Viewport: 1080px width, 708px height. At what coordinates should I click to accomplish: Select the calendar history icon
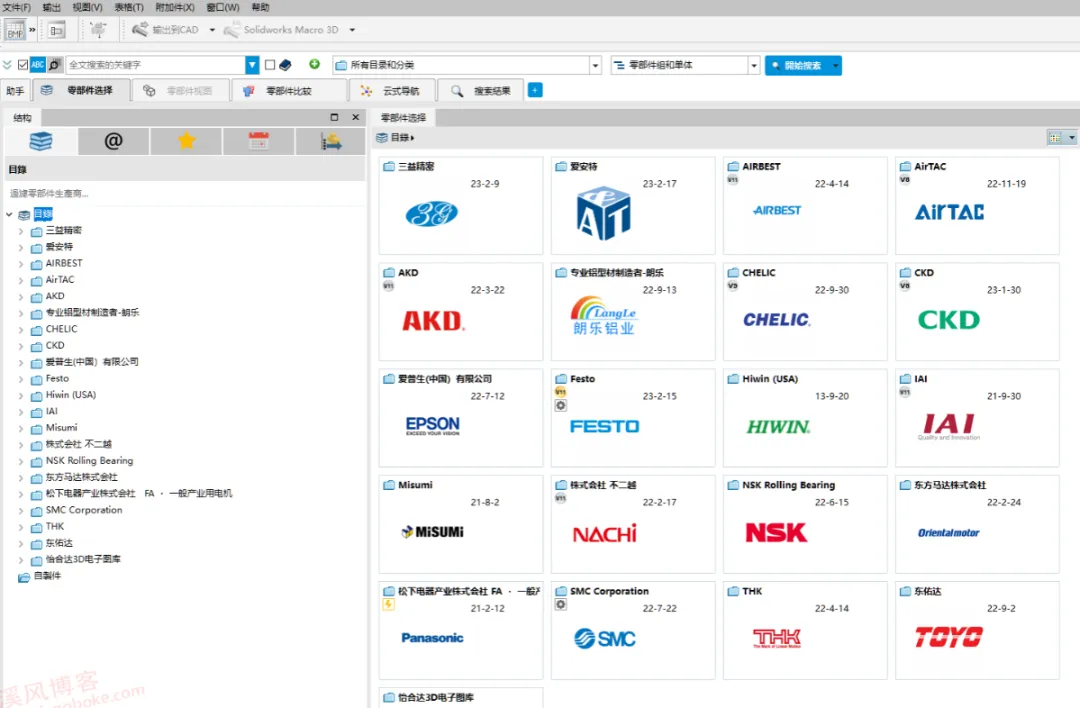[259, 141]
